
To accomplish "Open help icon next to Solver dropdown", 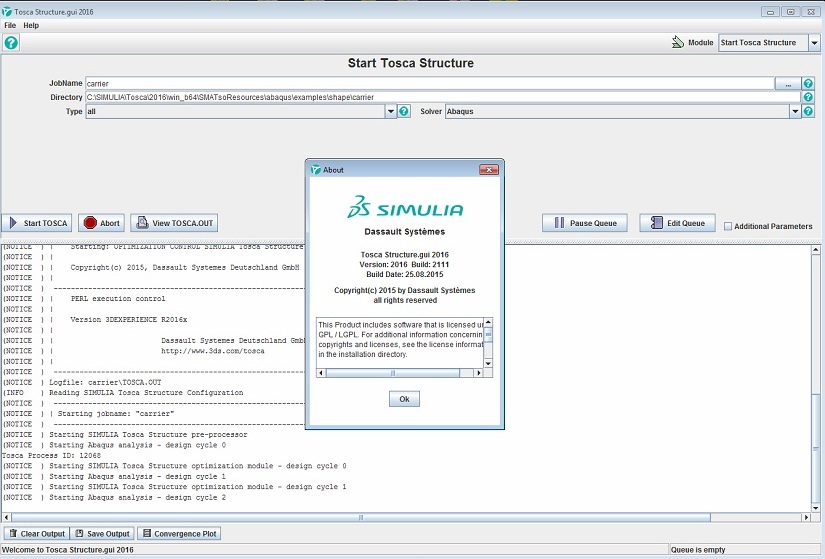I will (808, 111).
